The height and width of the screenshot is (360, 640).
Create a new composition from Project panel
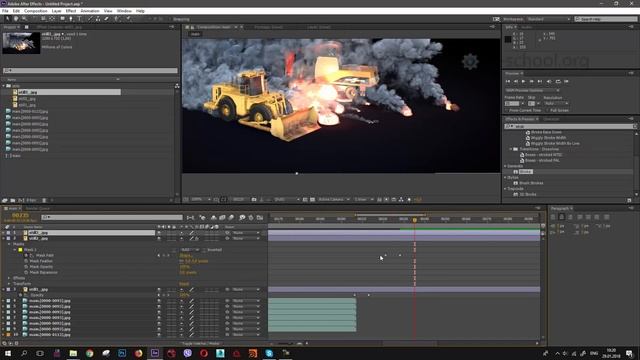click(x=21, y=200)
